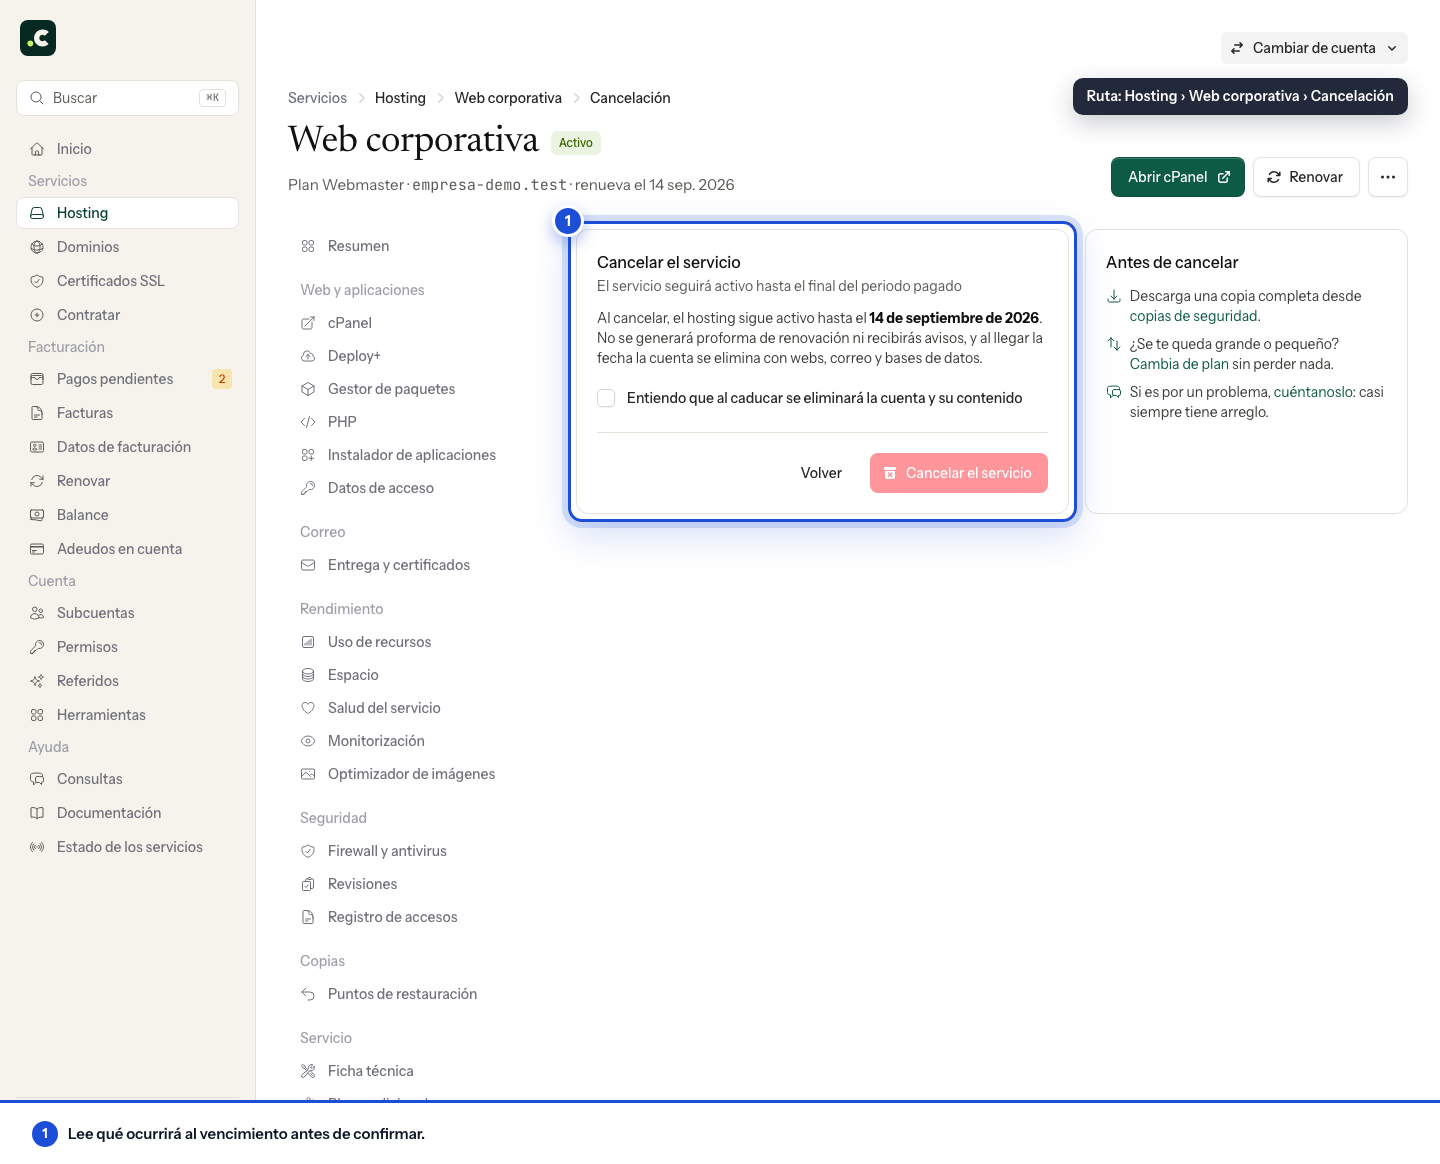Image resolution: width=1440 pixels, height=1164 pixels.
Task: Click the Certificados SSL shield icon
Action: pyautogui.click(x=37, y=281)
